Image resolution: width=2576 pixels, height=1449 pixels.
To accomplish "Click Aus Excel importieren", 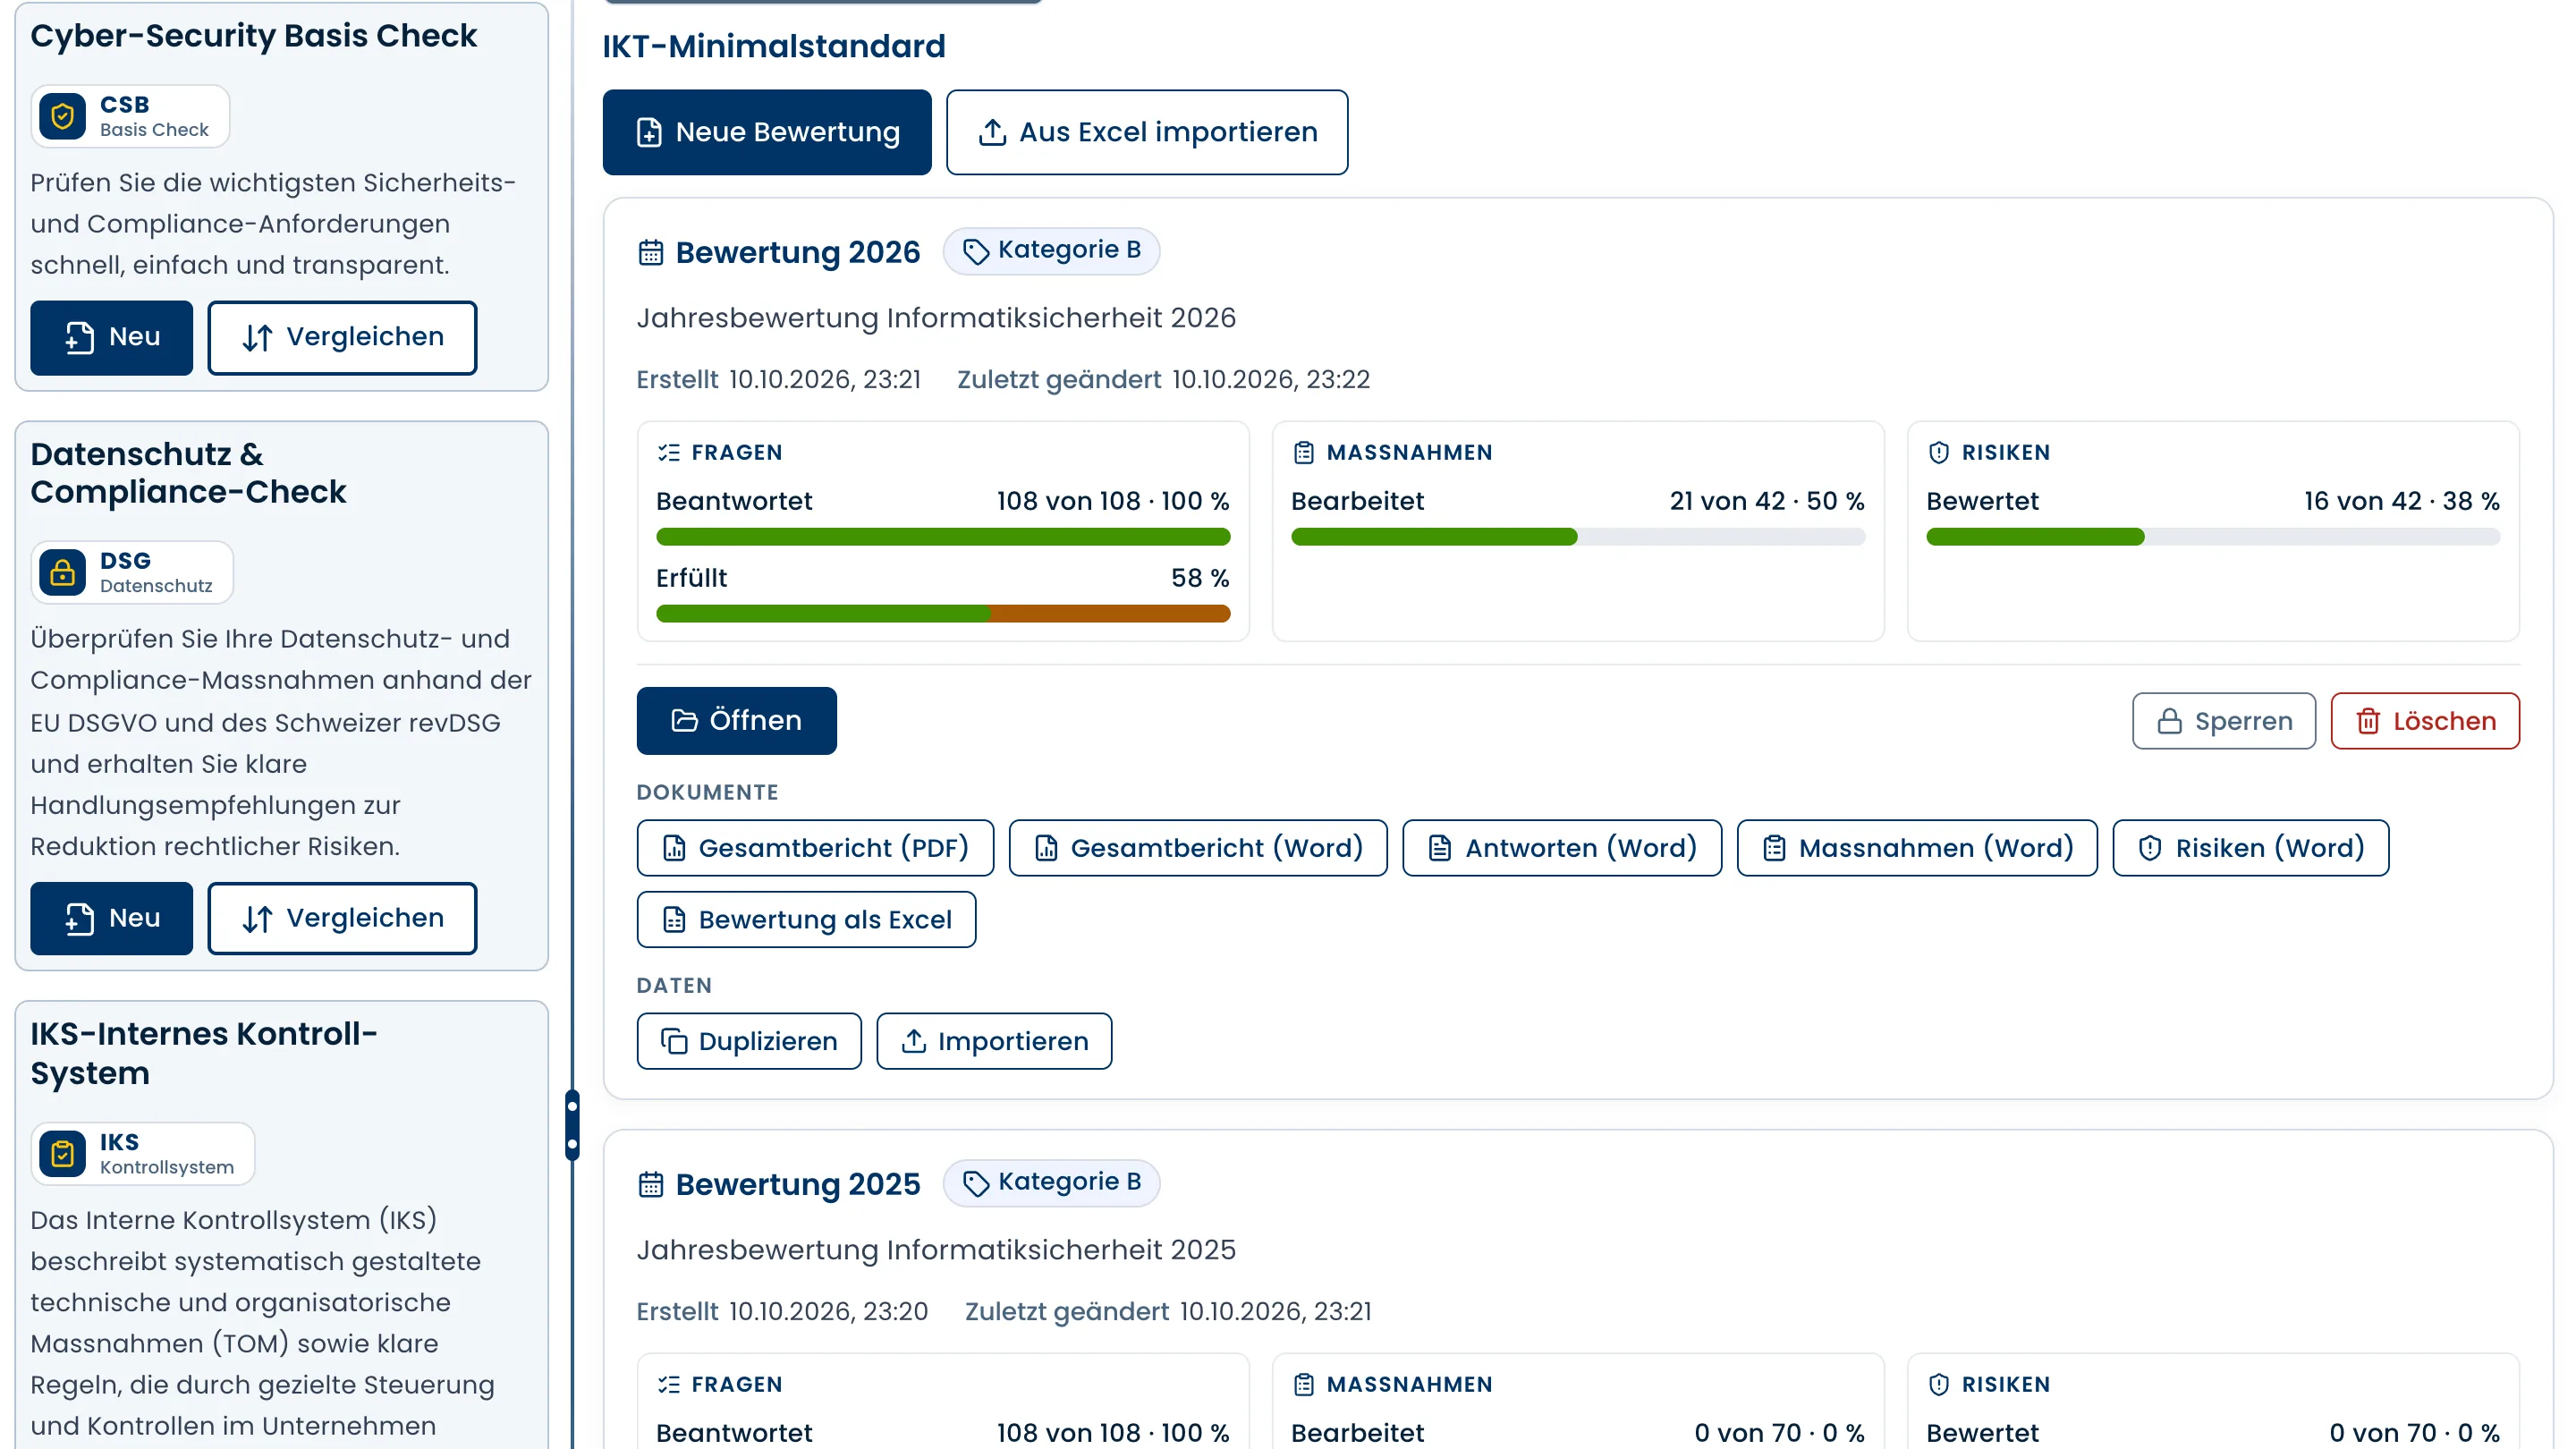I will (1147, 132).
